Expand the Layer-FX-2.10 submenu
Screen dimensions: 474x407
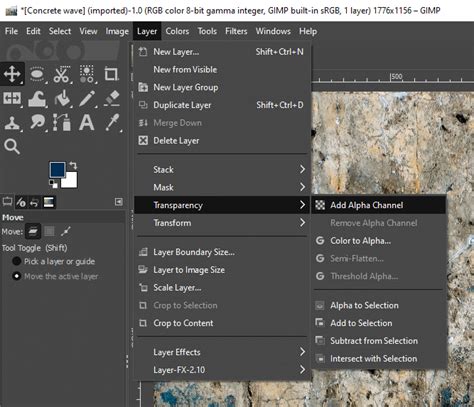[222, 370]
